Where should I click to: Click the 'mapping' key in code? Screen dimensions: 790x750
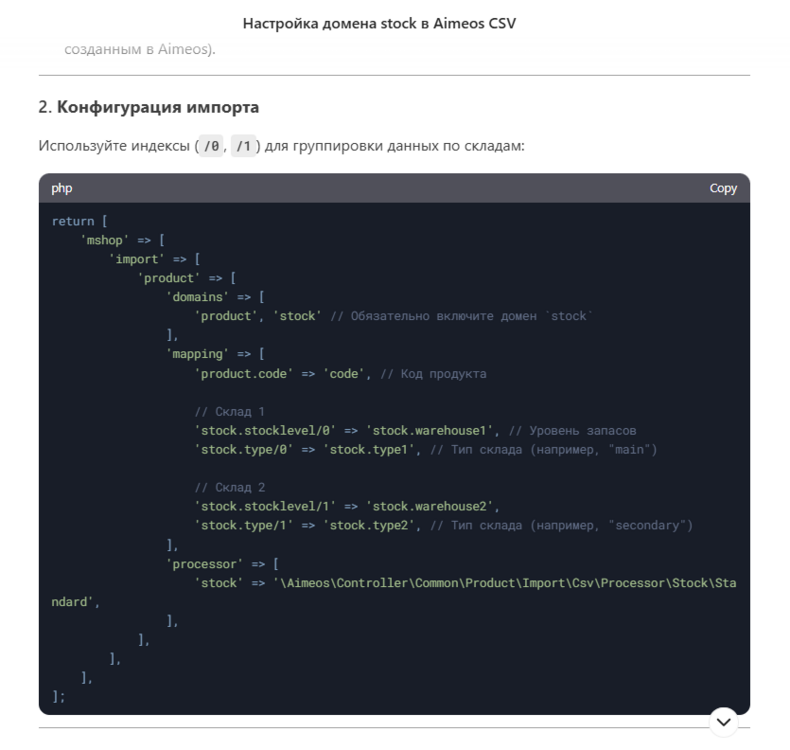197,354
